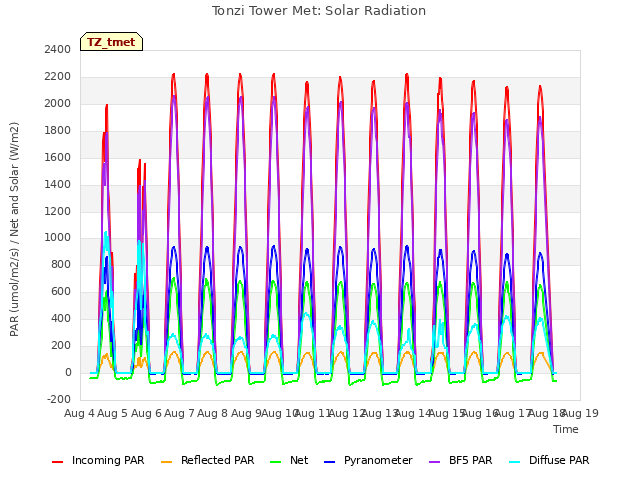Click the 1000 y-axis tick label
The image size is (640, 480).
tap(58, 238)
